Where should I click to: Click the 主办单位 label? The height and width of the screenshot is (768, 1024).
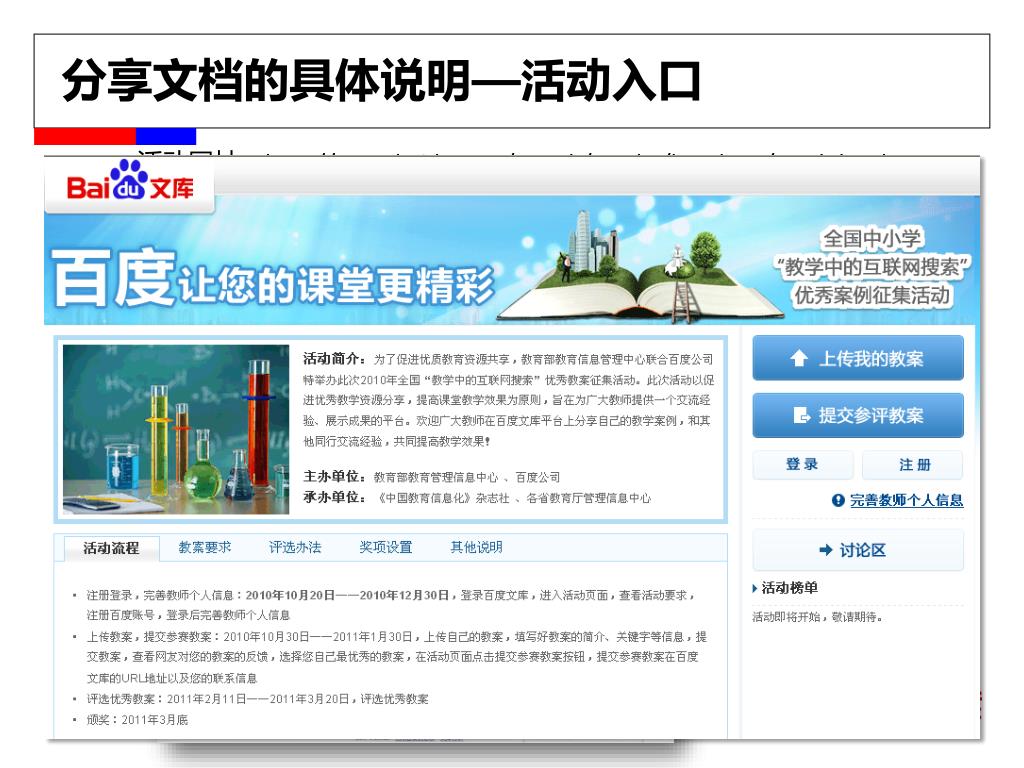pyautogui.click(x=334, y=476)
